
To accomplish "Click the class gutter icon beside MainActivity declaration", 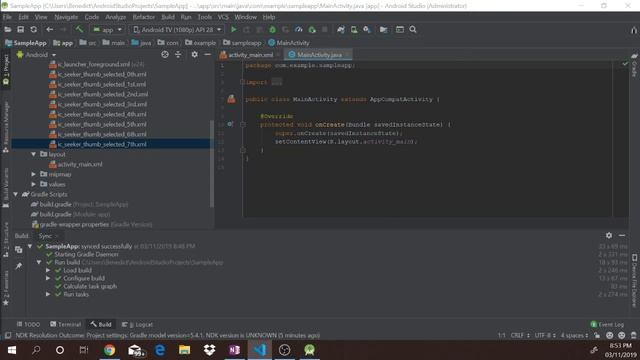I will [231, 99].
